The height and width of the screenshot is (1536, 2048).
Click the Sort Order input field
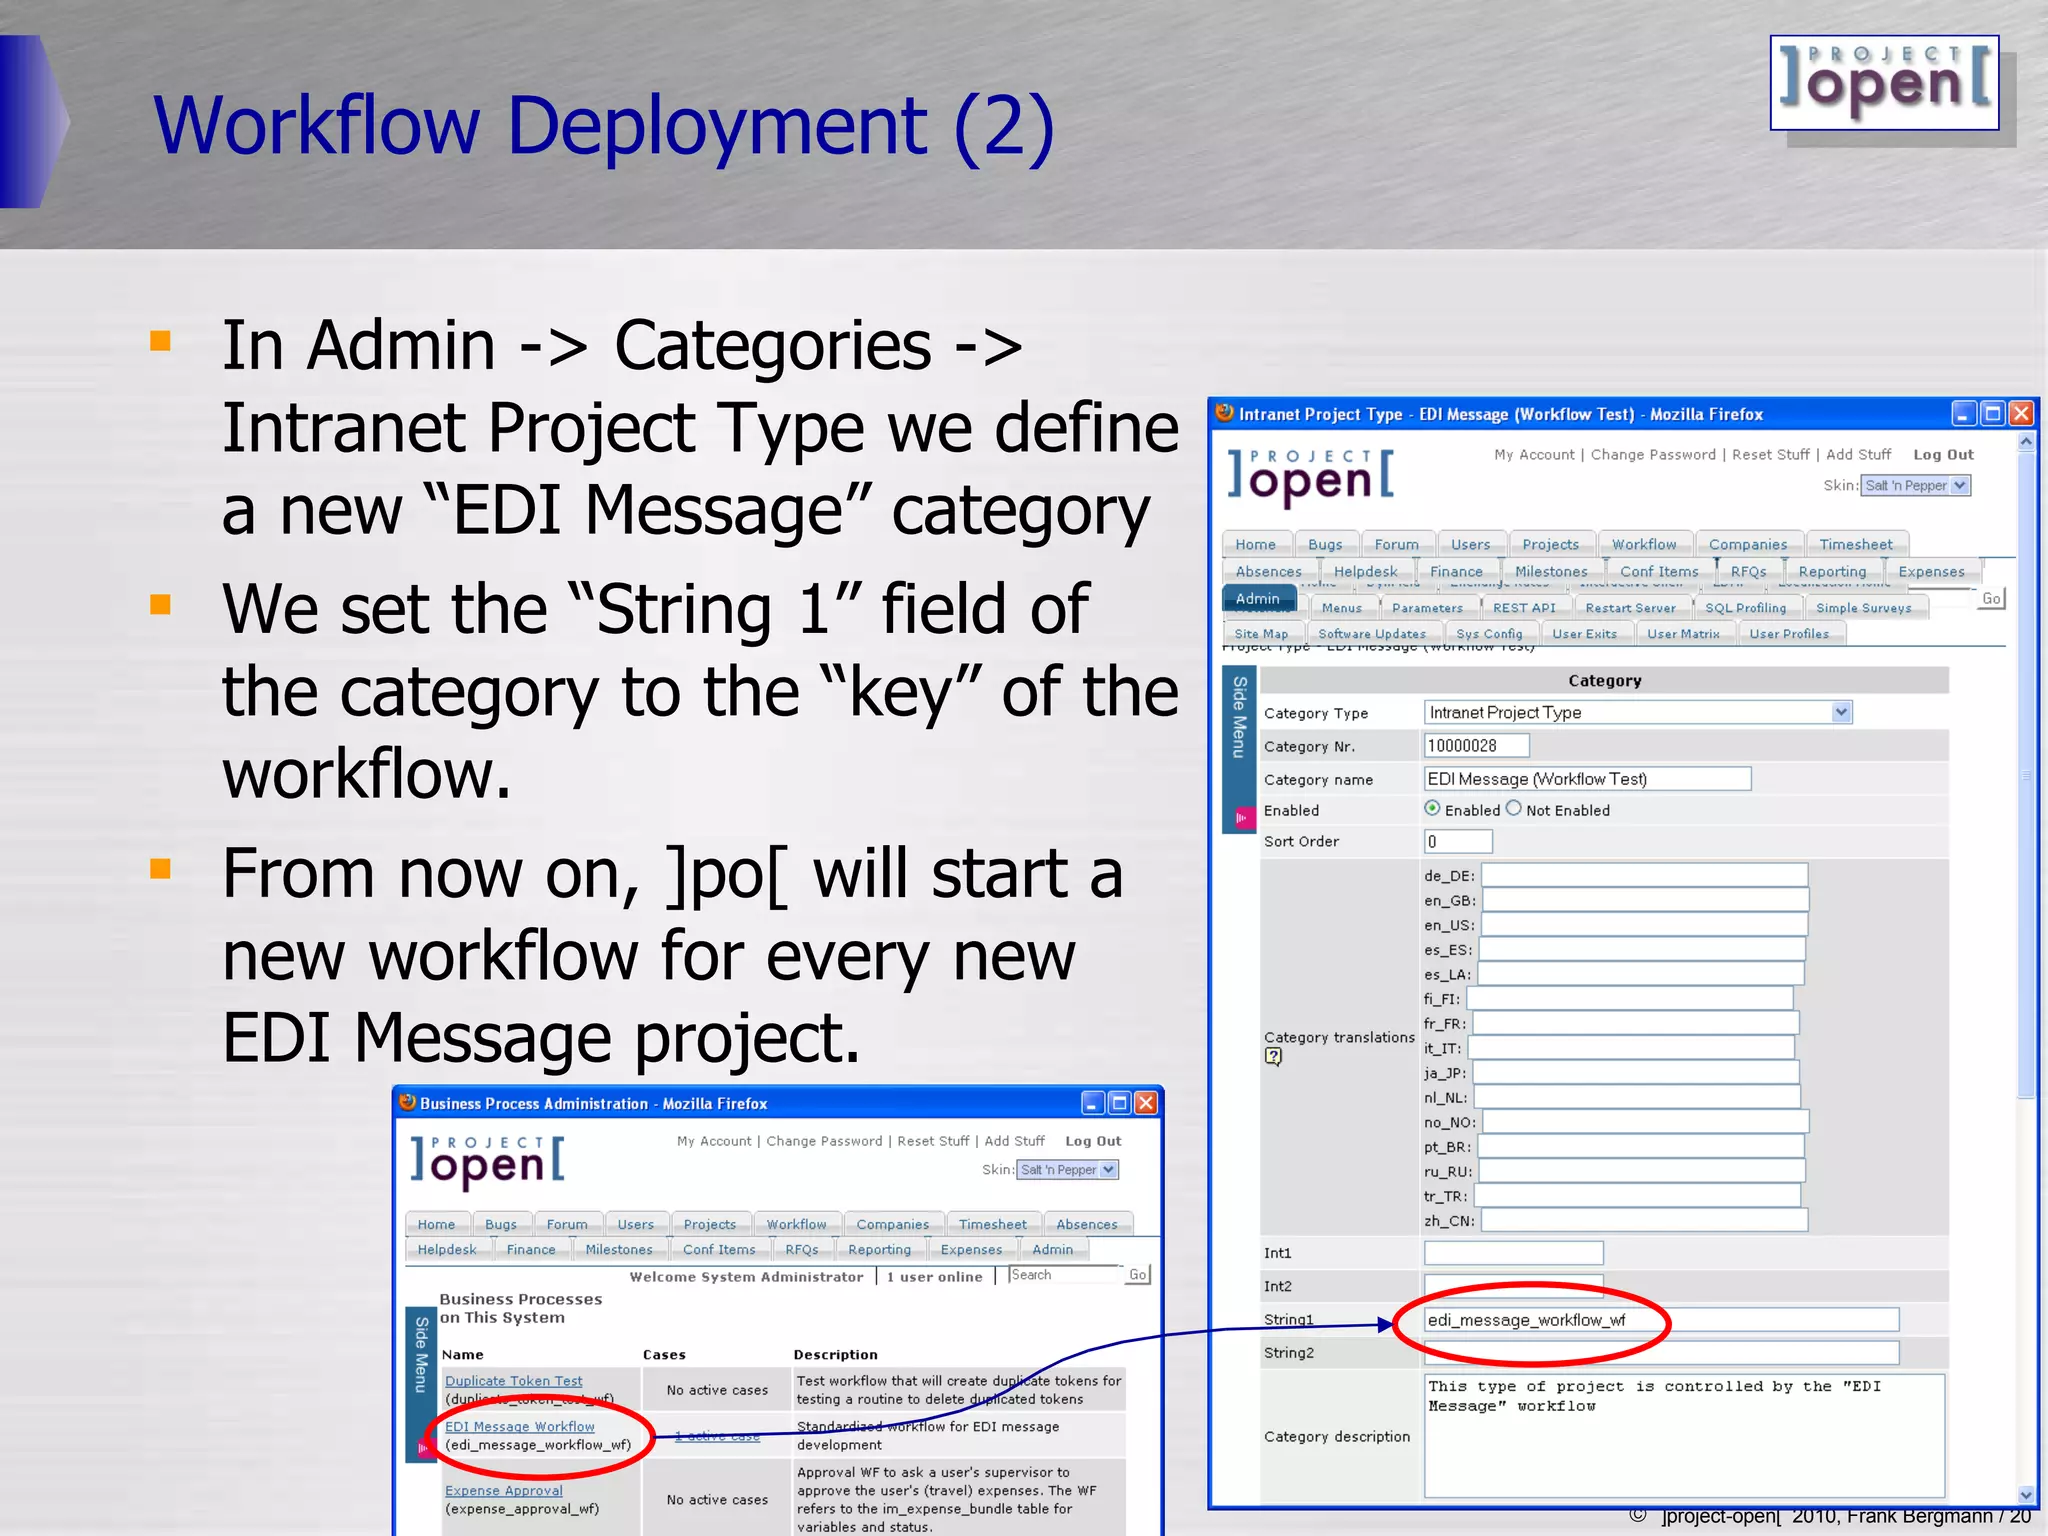pos(1458,841)
